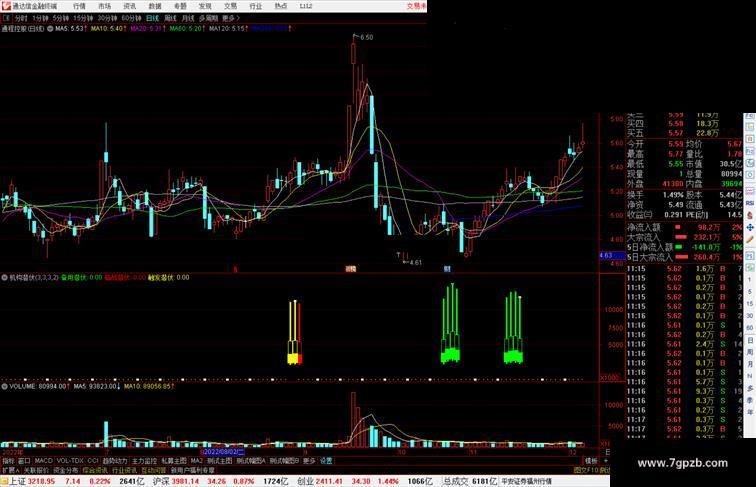
Task: Click the 窗口 button
Action: pyautogui.click(x=24, y=461)
